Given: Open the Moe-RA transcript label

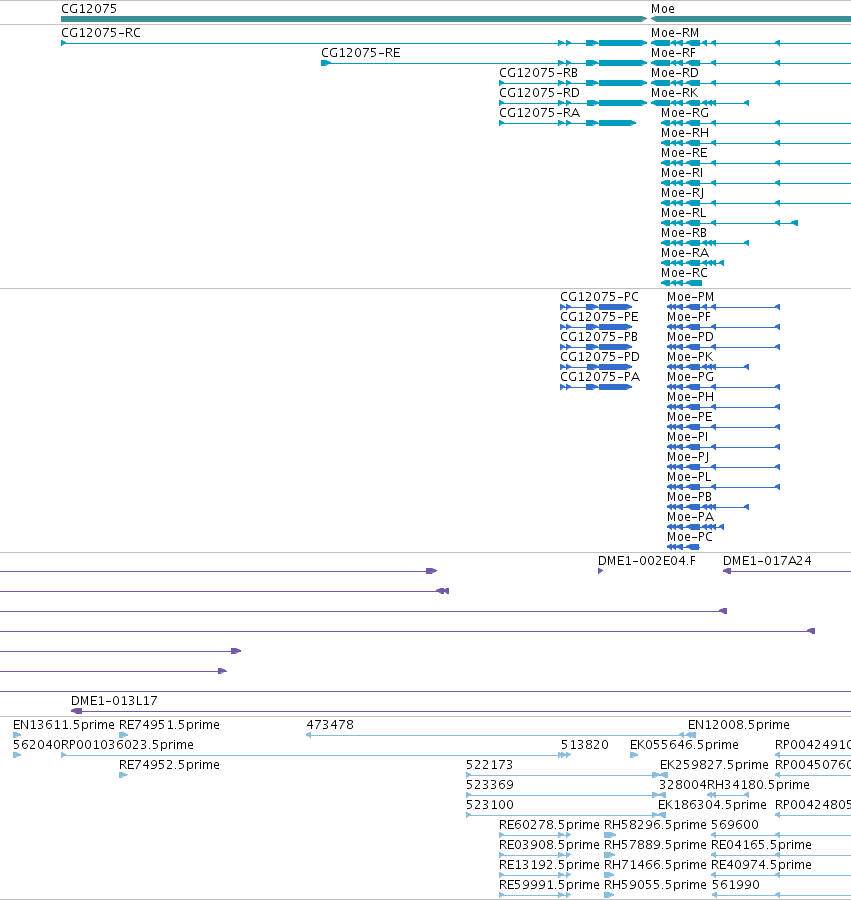Looking at the screenshot, I should point(685,253).
